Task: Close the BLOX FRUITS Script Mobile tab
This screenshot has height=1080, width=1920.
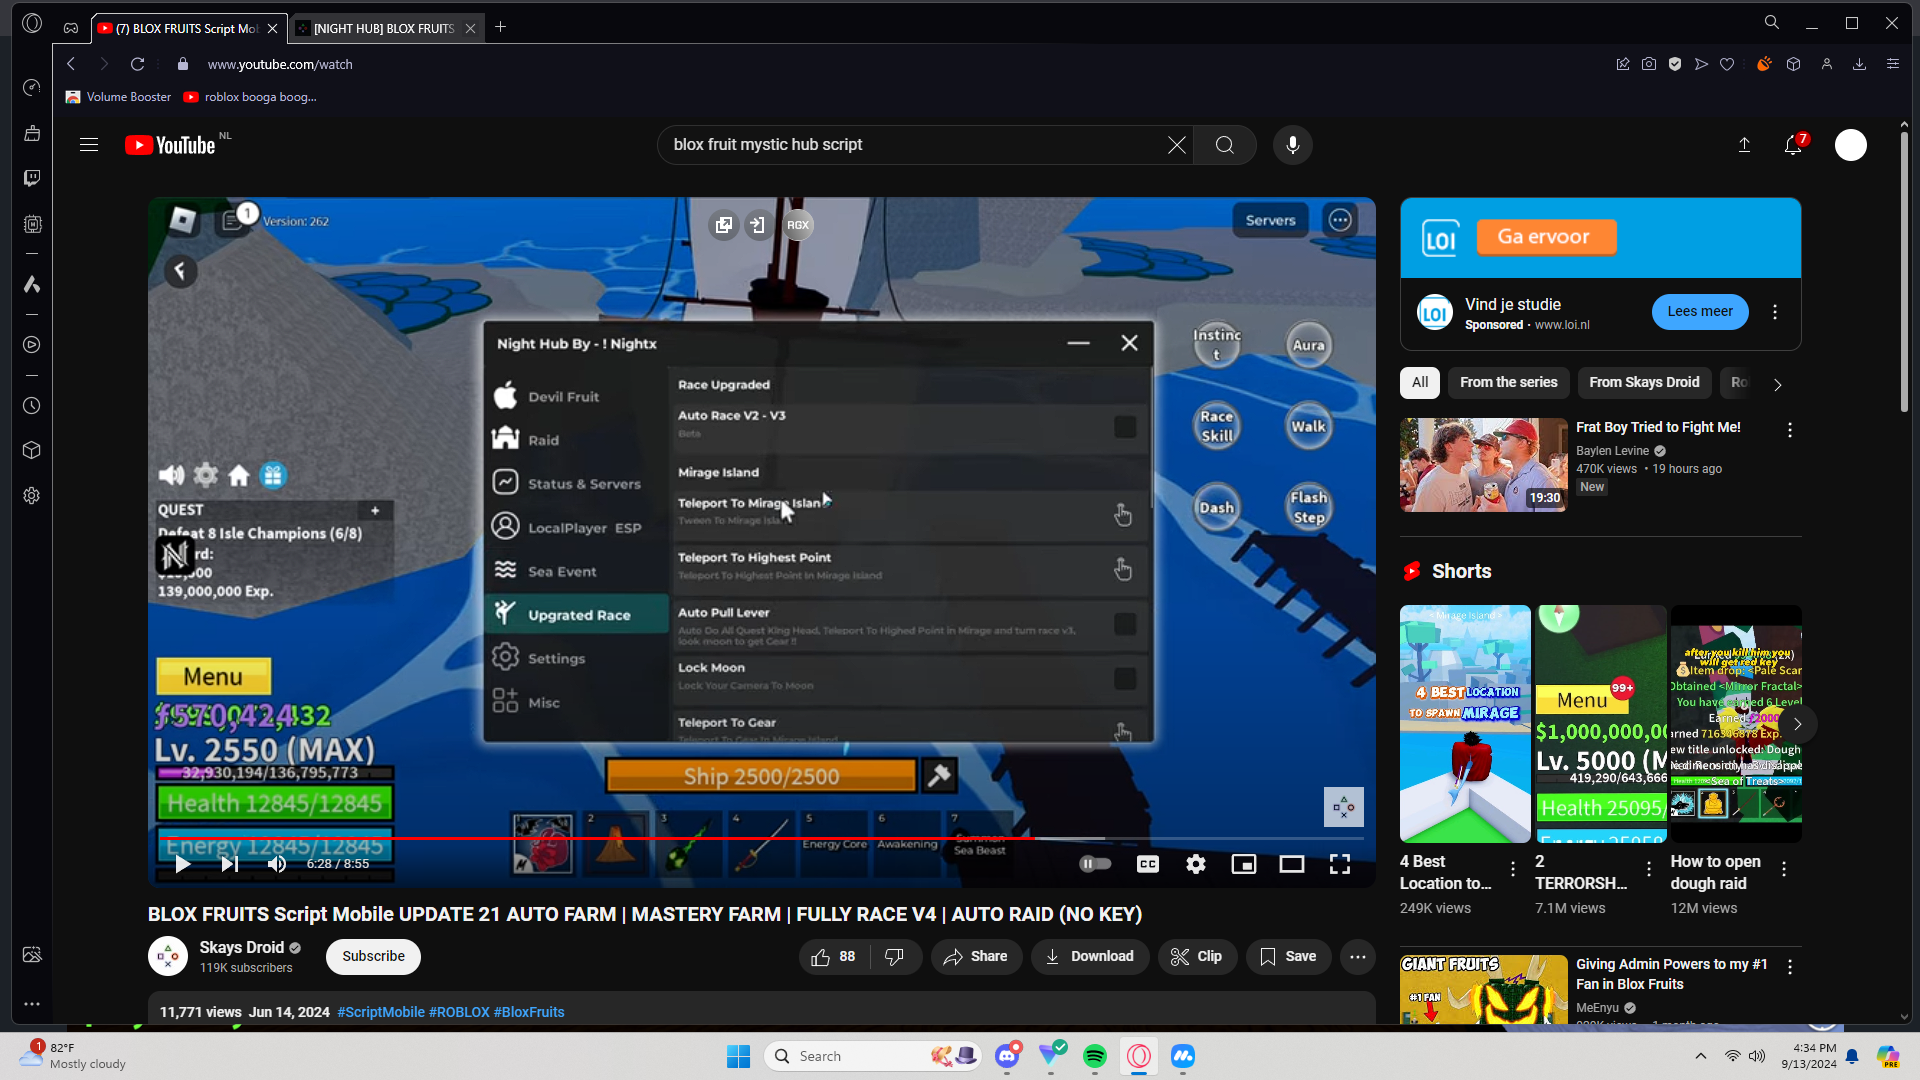Action: (272, 28)
